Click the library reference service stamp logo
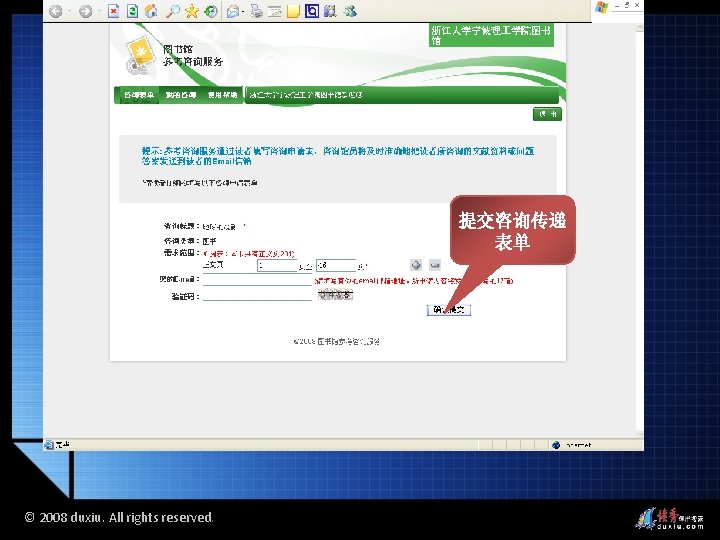Viewport: 720px width, 540px height. point(139,57)
